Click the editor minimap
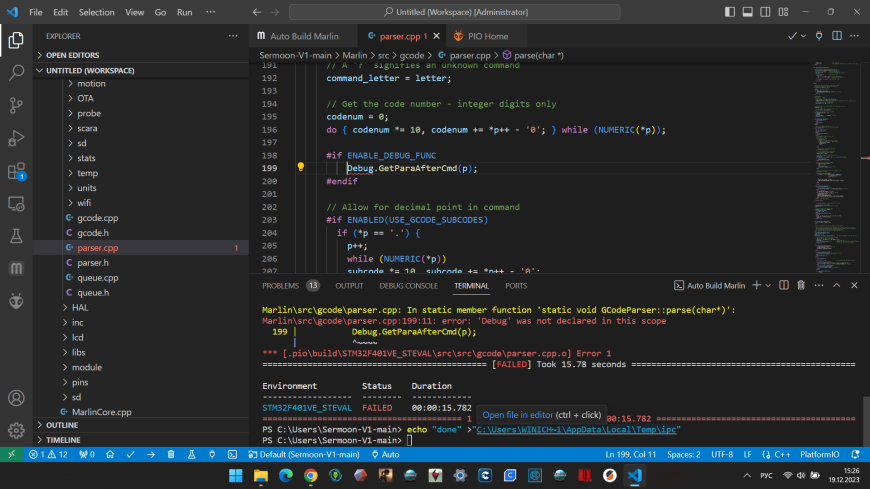 (x=836, y=167)
